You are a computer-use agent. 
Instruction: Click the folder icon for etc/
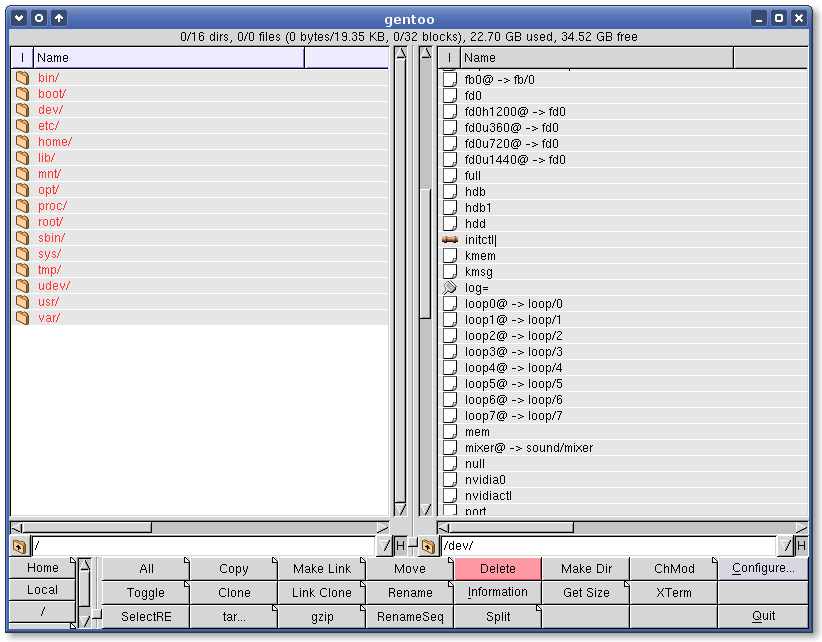tap(22, 126)
